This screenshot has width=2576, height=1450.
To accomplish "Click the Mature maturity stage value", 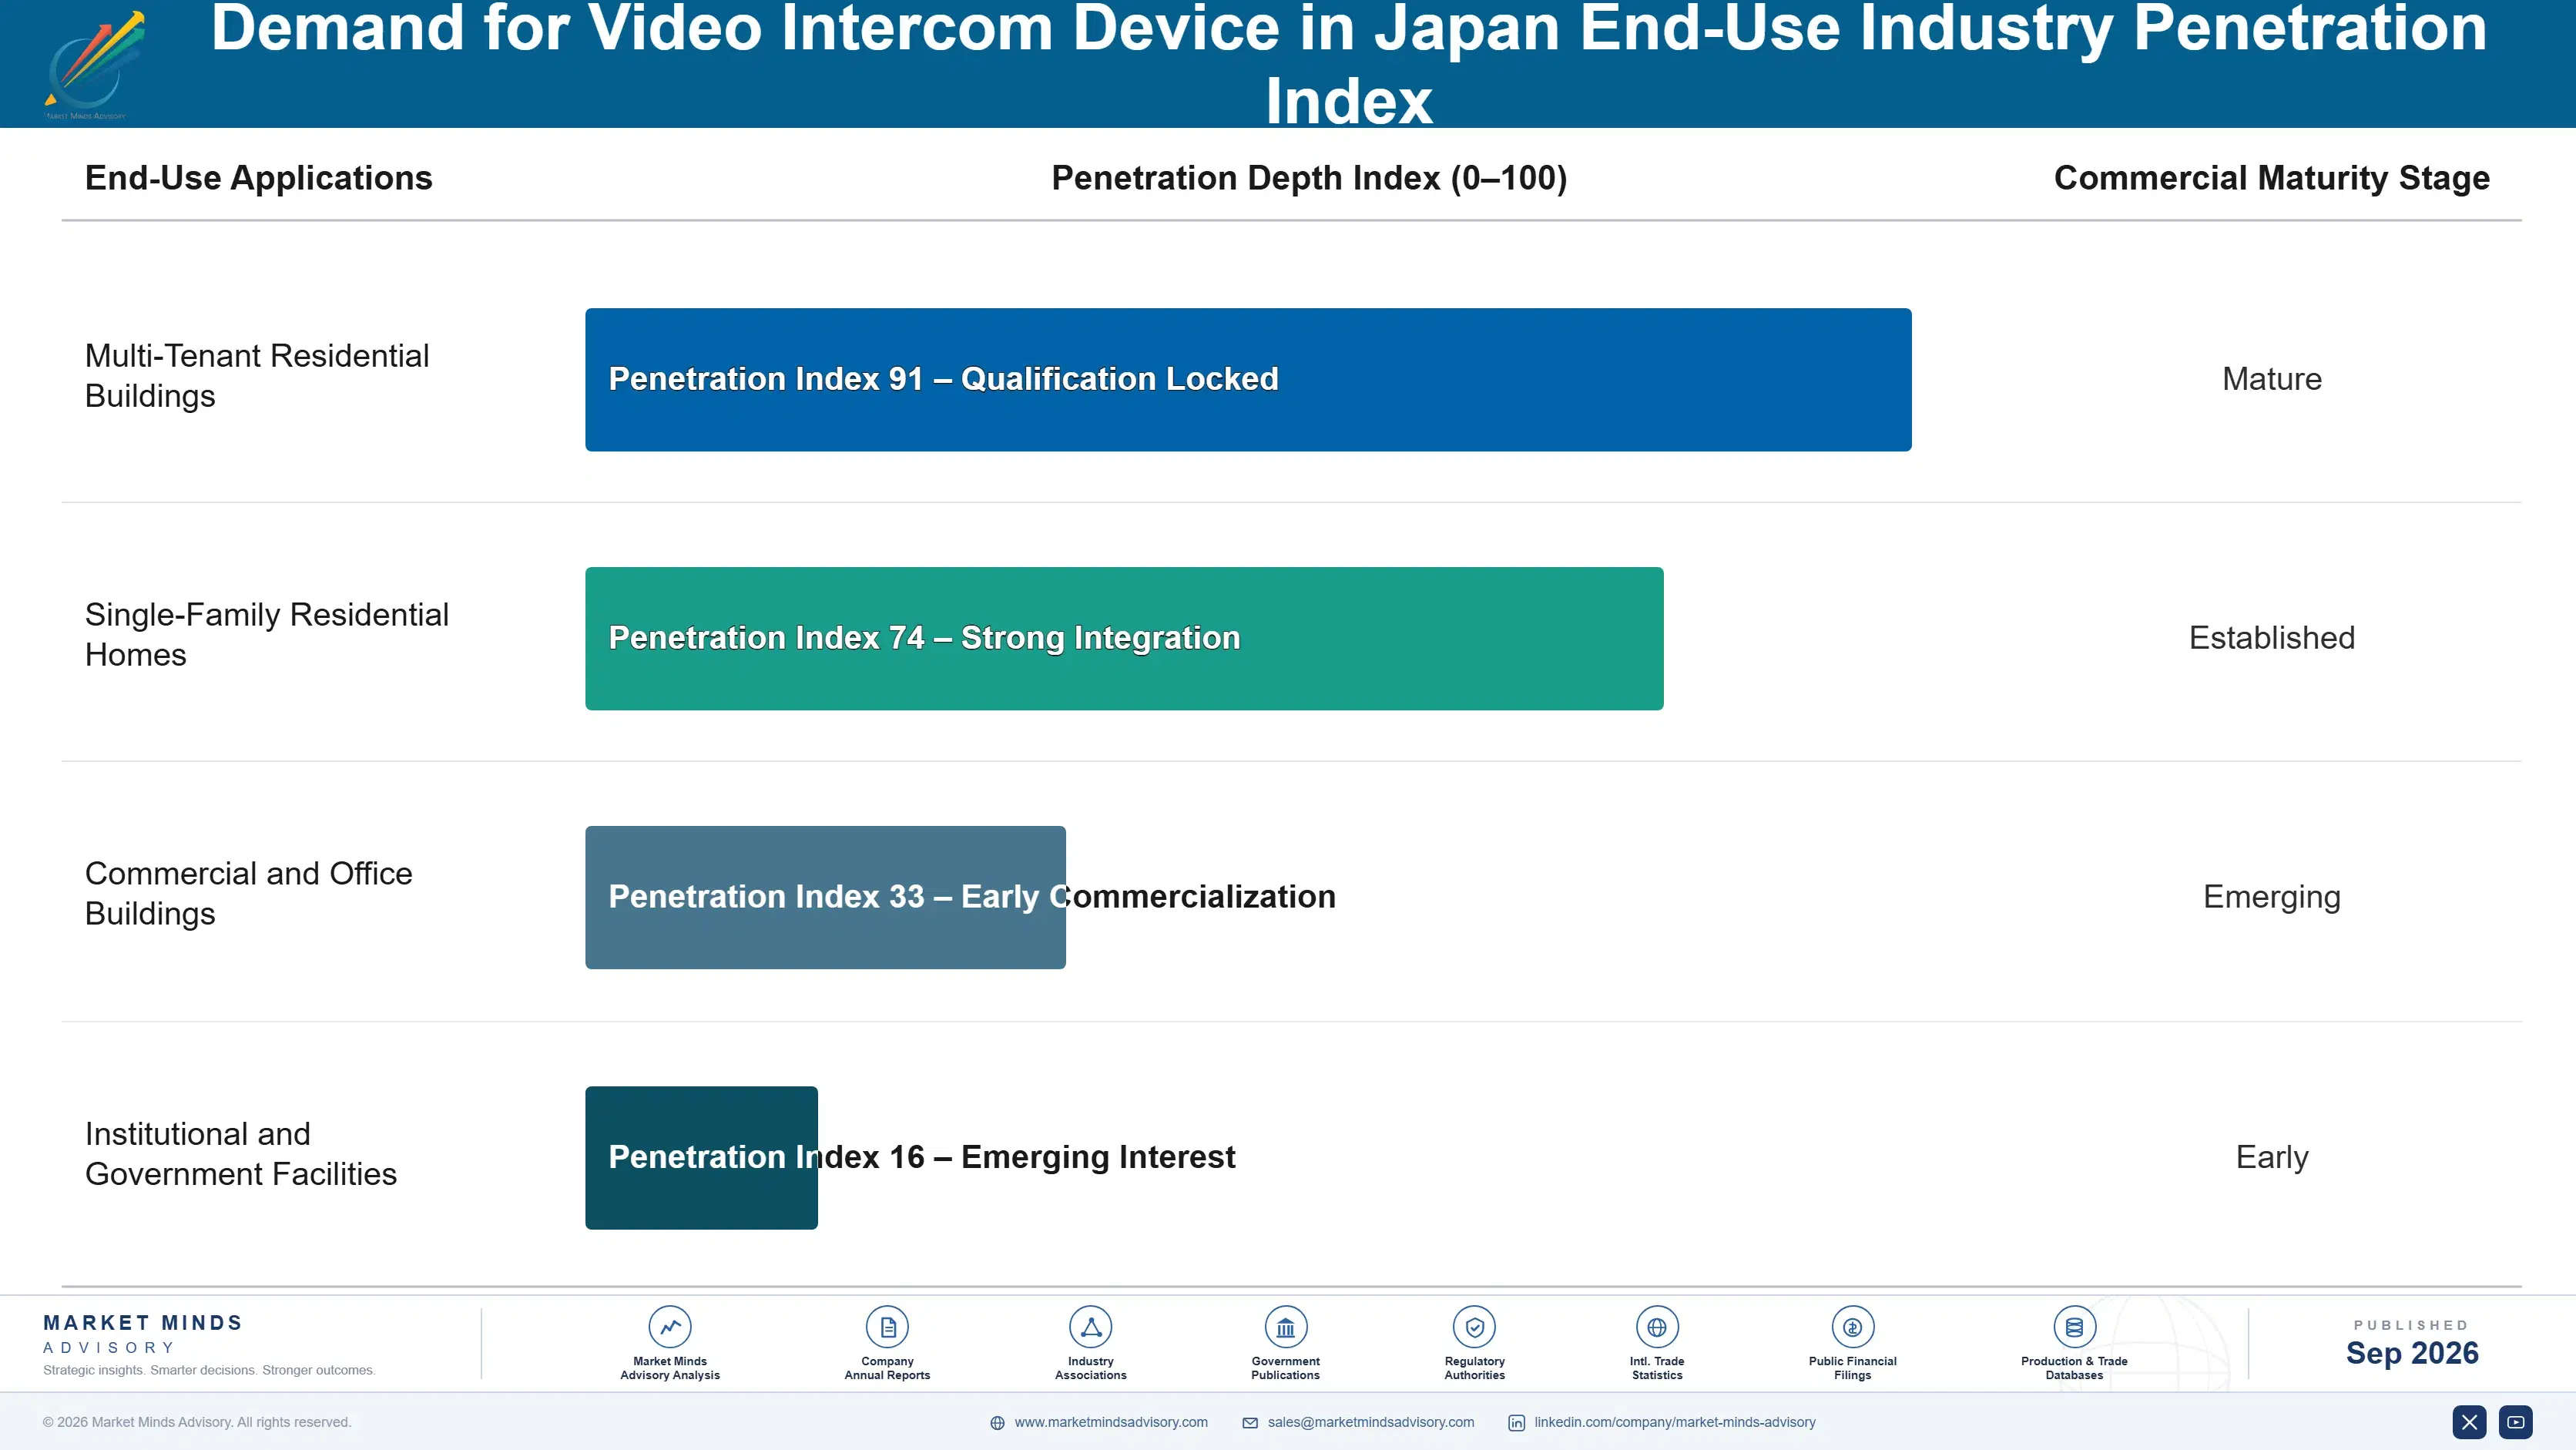I will click(2271, 379).
